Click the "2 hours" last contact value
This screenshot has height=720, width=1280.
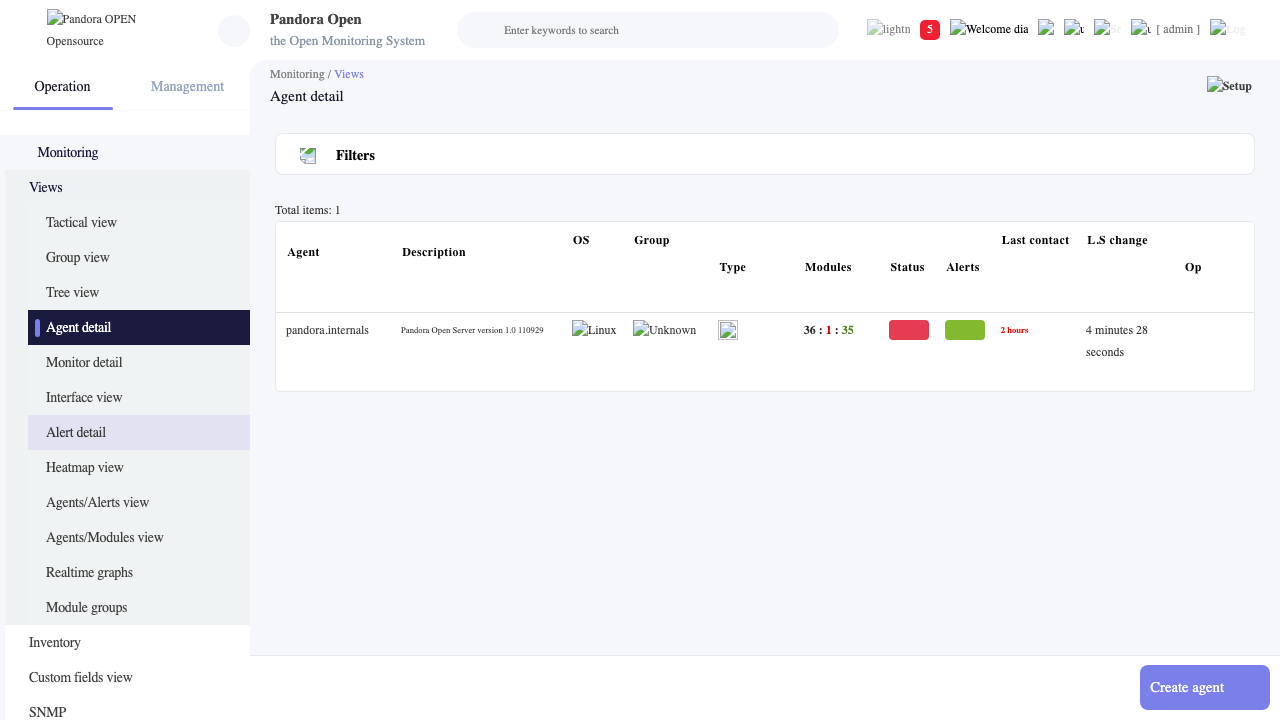pyautogui.click(x=1014, y=330)
